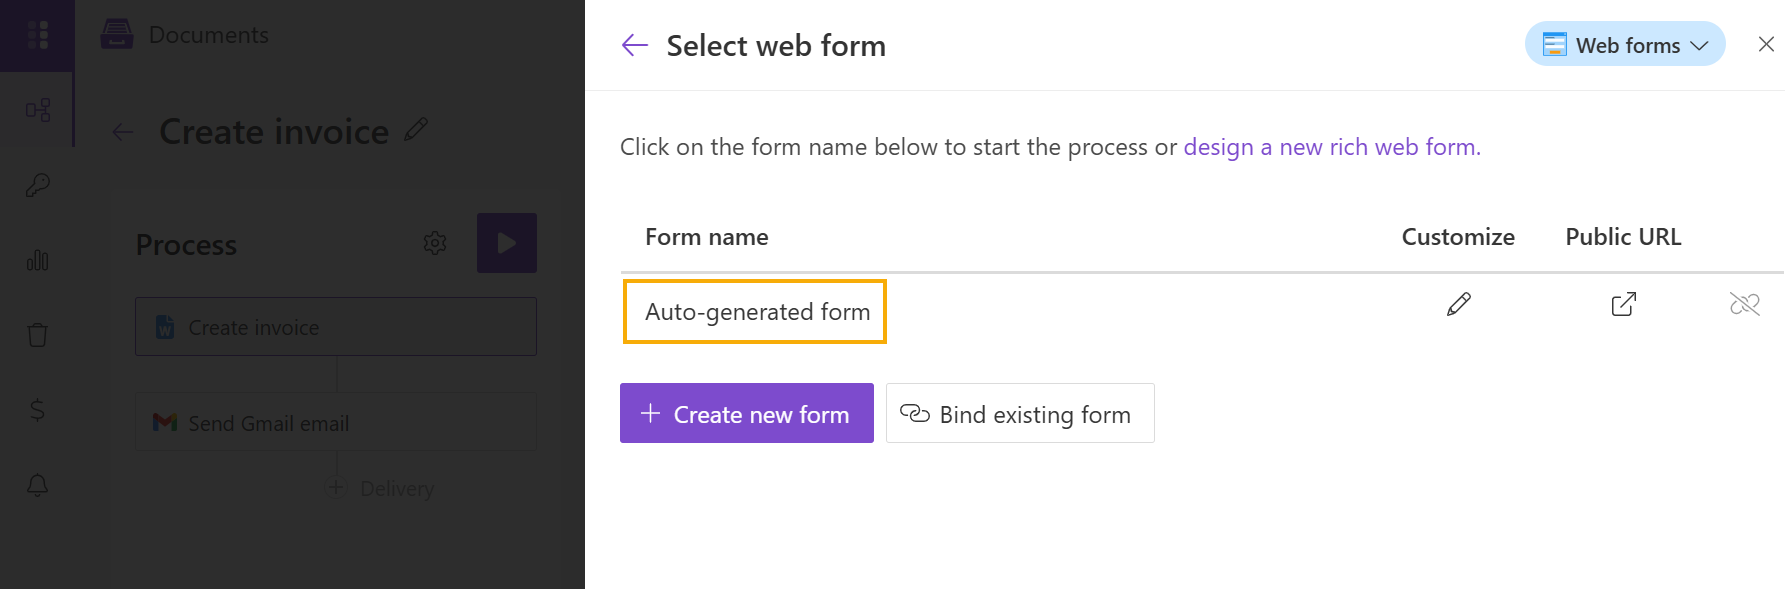Check notifications with the bell icon
The height and width of the screenshot is (589, 1785).
37,486
